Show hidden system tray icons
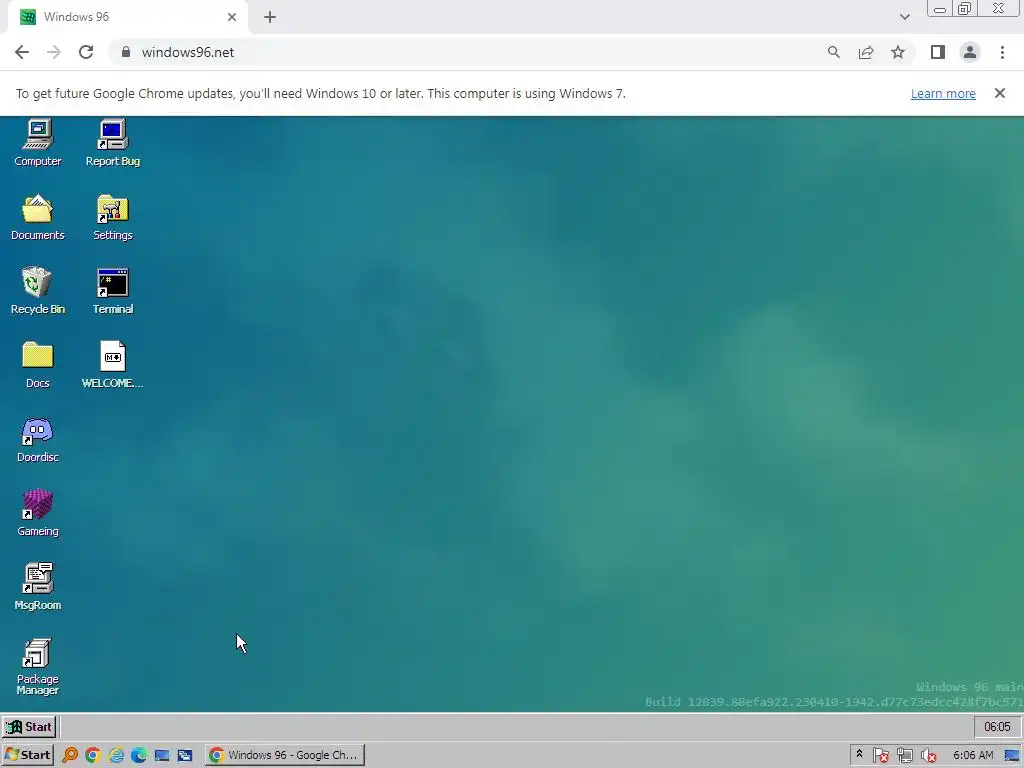 click(x=859, y=754)
